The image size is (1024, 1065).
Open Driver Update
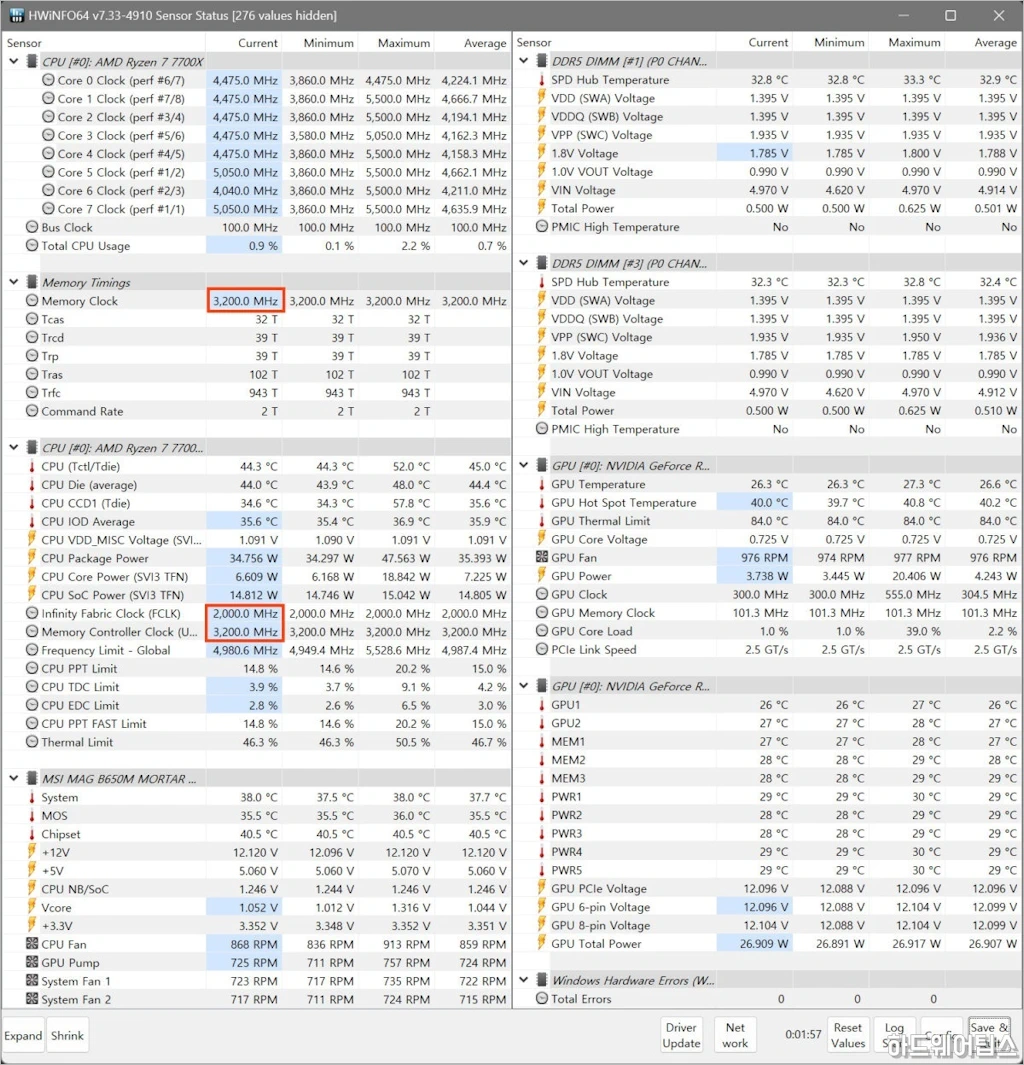click(x=681, y=1035)
